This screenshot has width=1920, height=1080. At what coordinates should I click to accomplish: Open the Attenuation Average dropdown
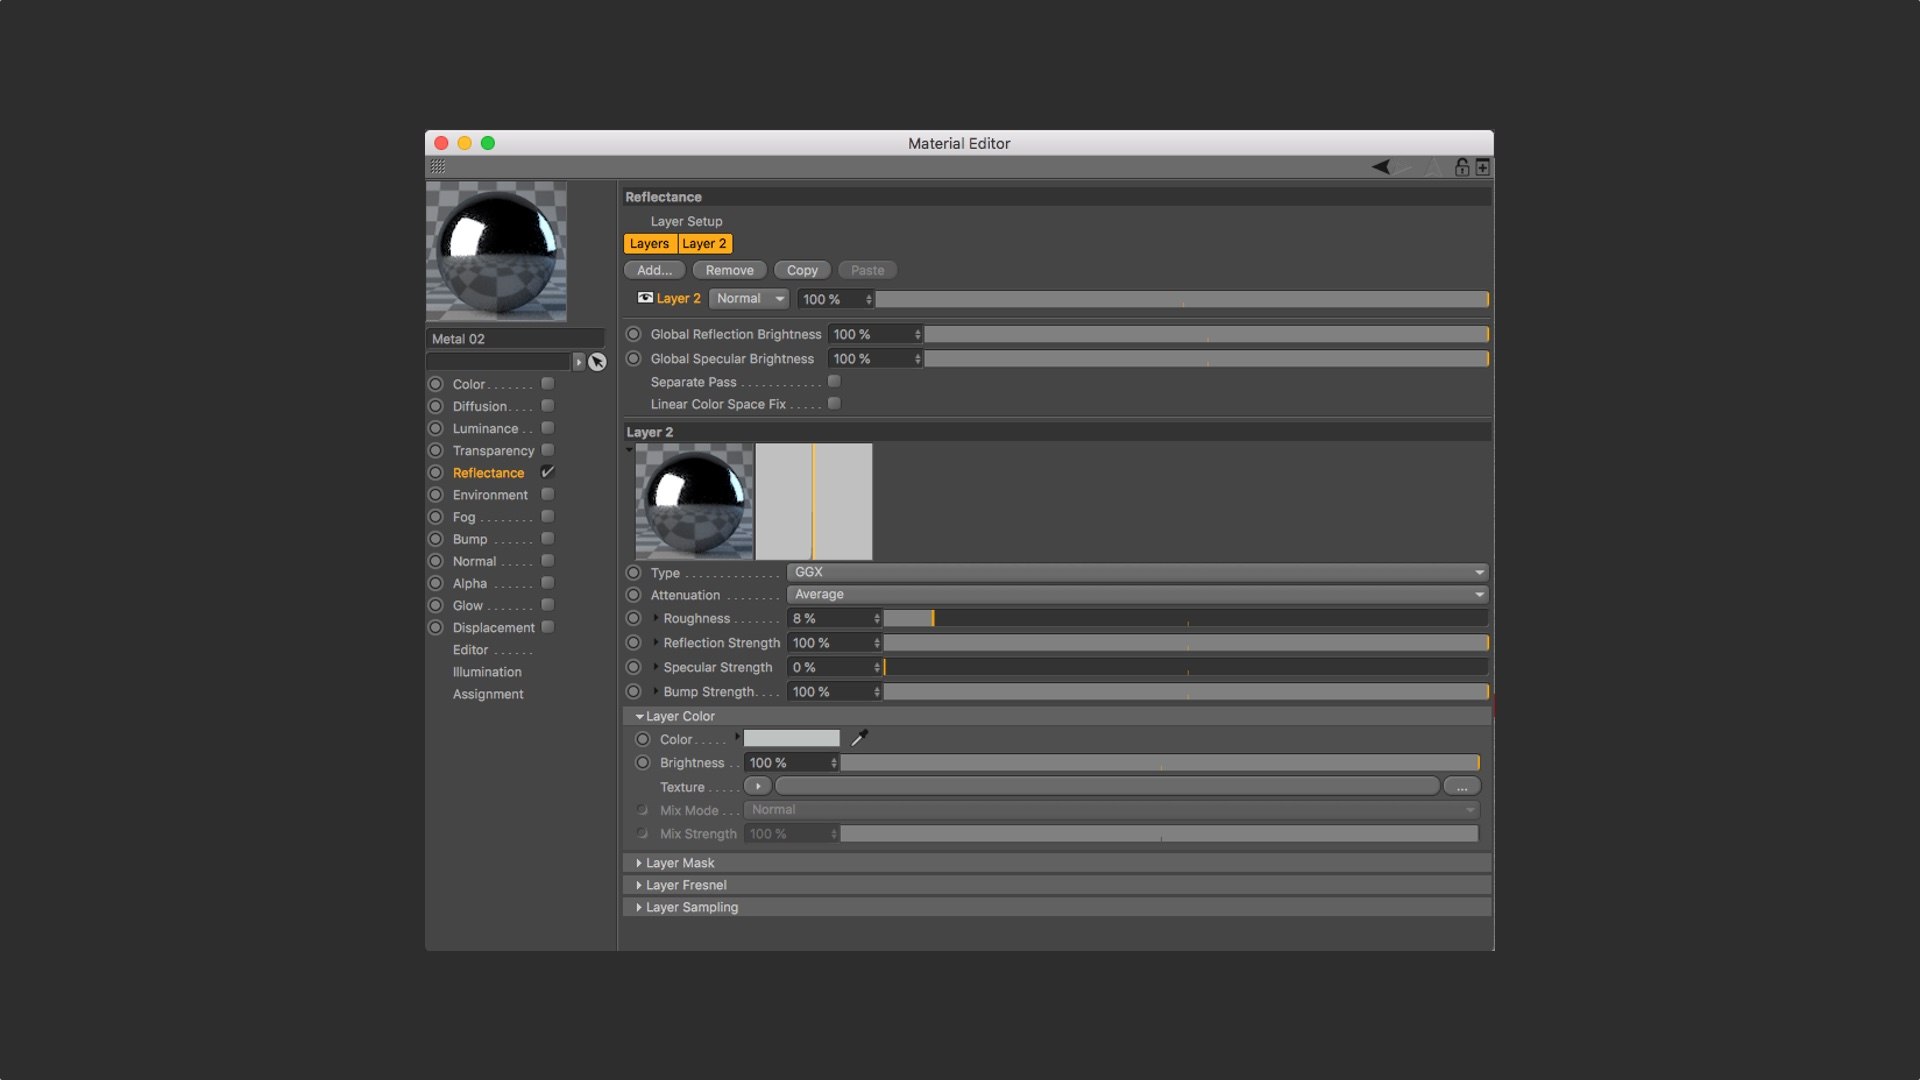pyautogui.click(x=1138, y=594)
